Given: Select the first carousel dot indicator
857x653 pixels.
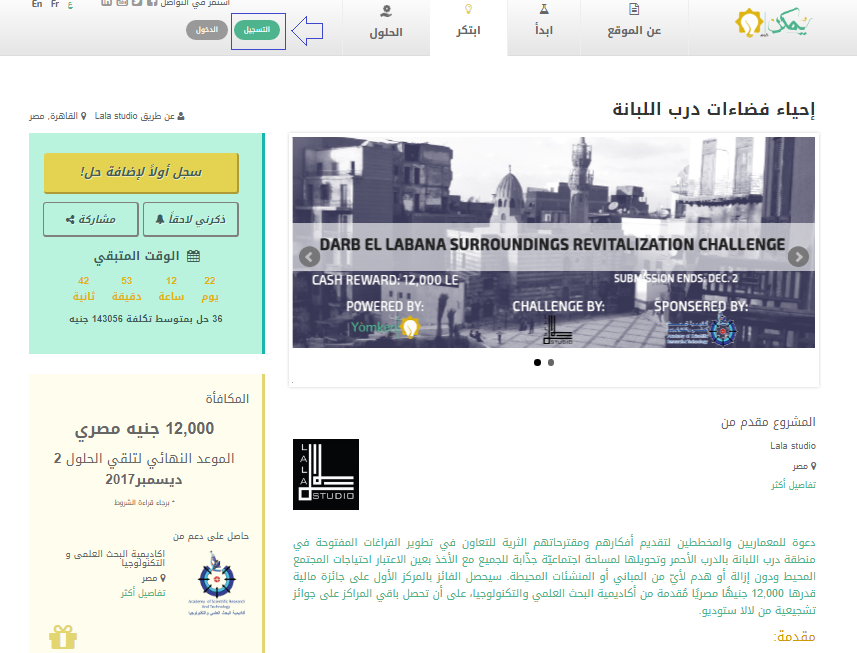Looking at the screenshot, I should [x=537, y=363].
